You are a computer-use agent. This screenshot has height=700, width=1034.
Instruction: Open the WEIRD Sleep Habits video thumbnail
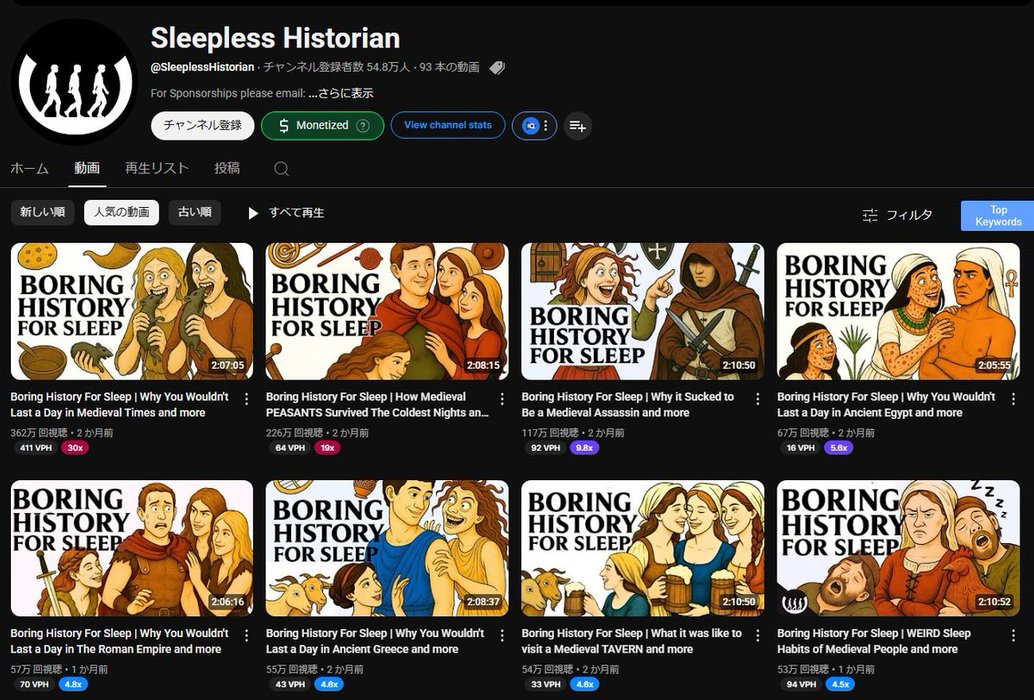point(898,548)
